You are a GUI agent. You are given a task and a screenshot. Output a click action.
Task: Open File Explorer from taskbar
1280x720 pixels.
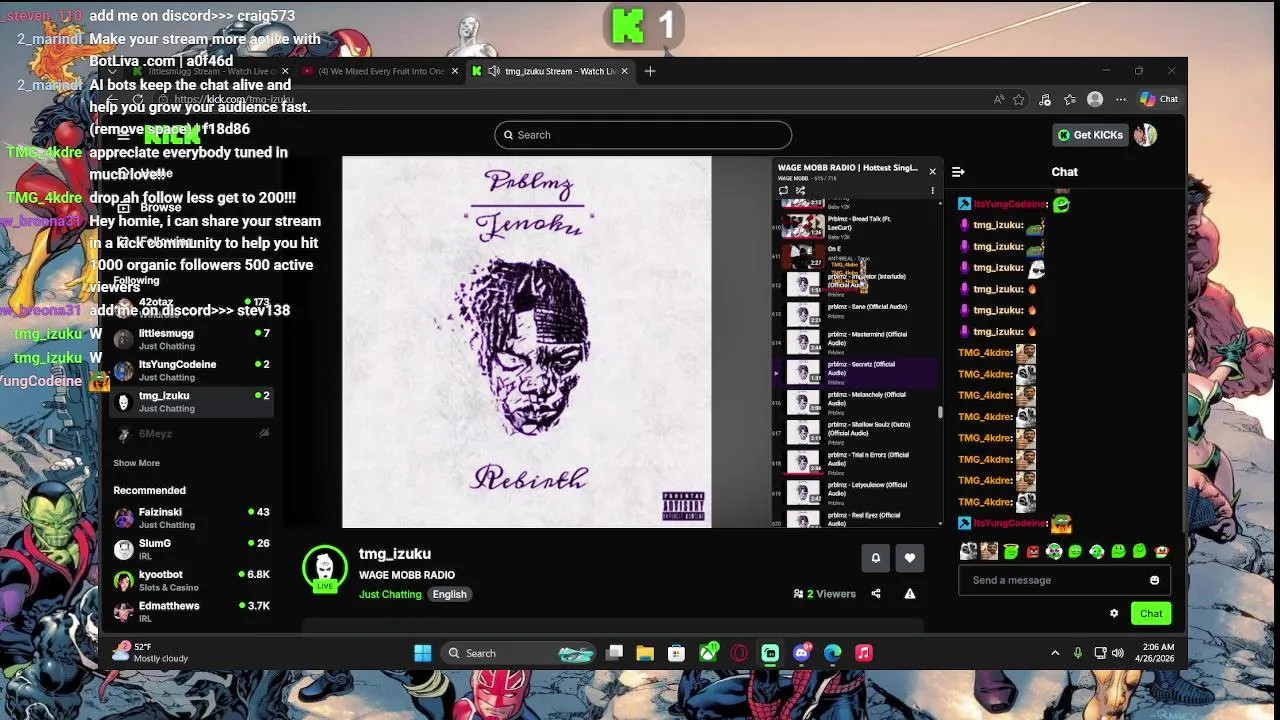(645, 653)
